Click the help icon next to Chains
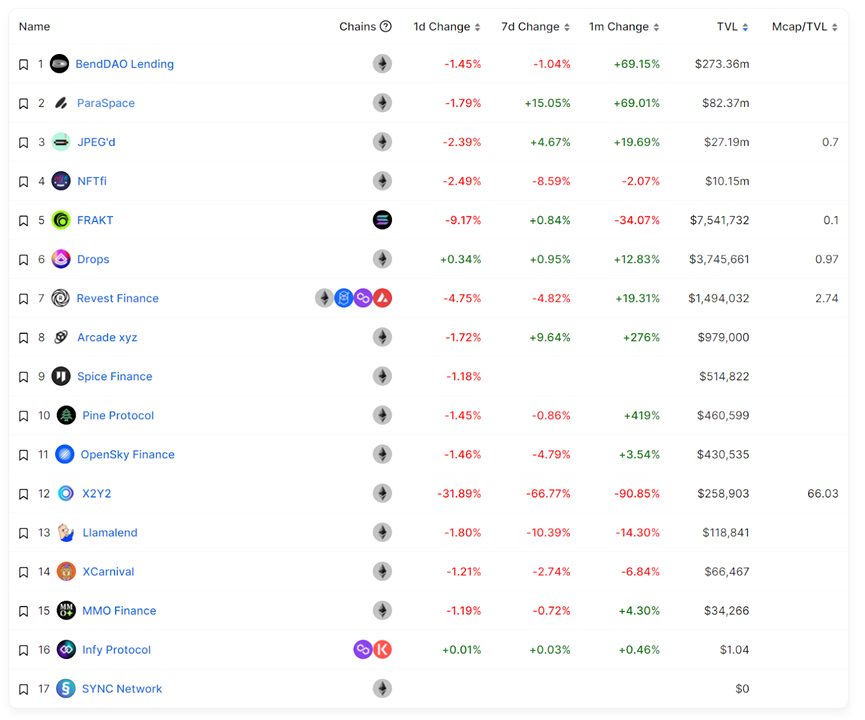Image resolution: width=865 pixels, height=720 pixels. (x=386, y=27)
